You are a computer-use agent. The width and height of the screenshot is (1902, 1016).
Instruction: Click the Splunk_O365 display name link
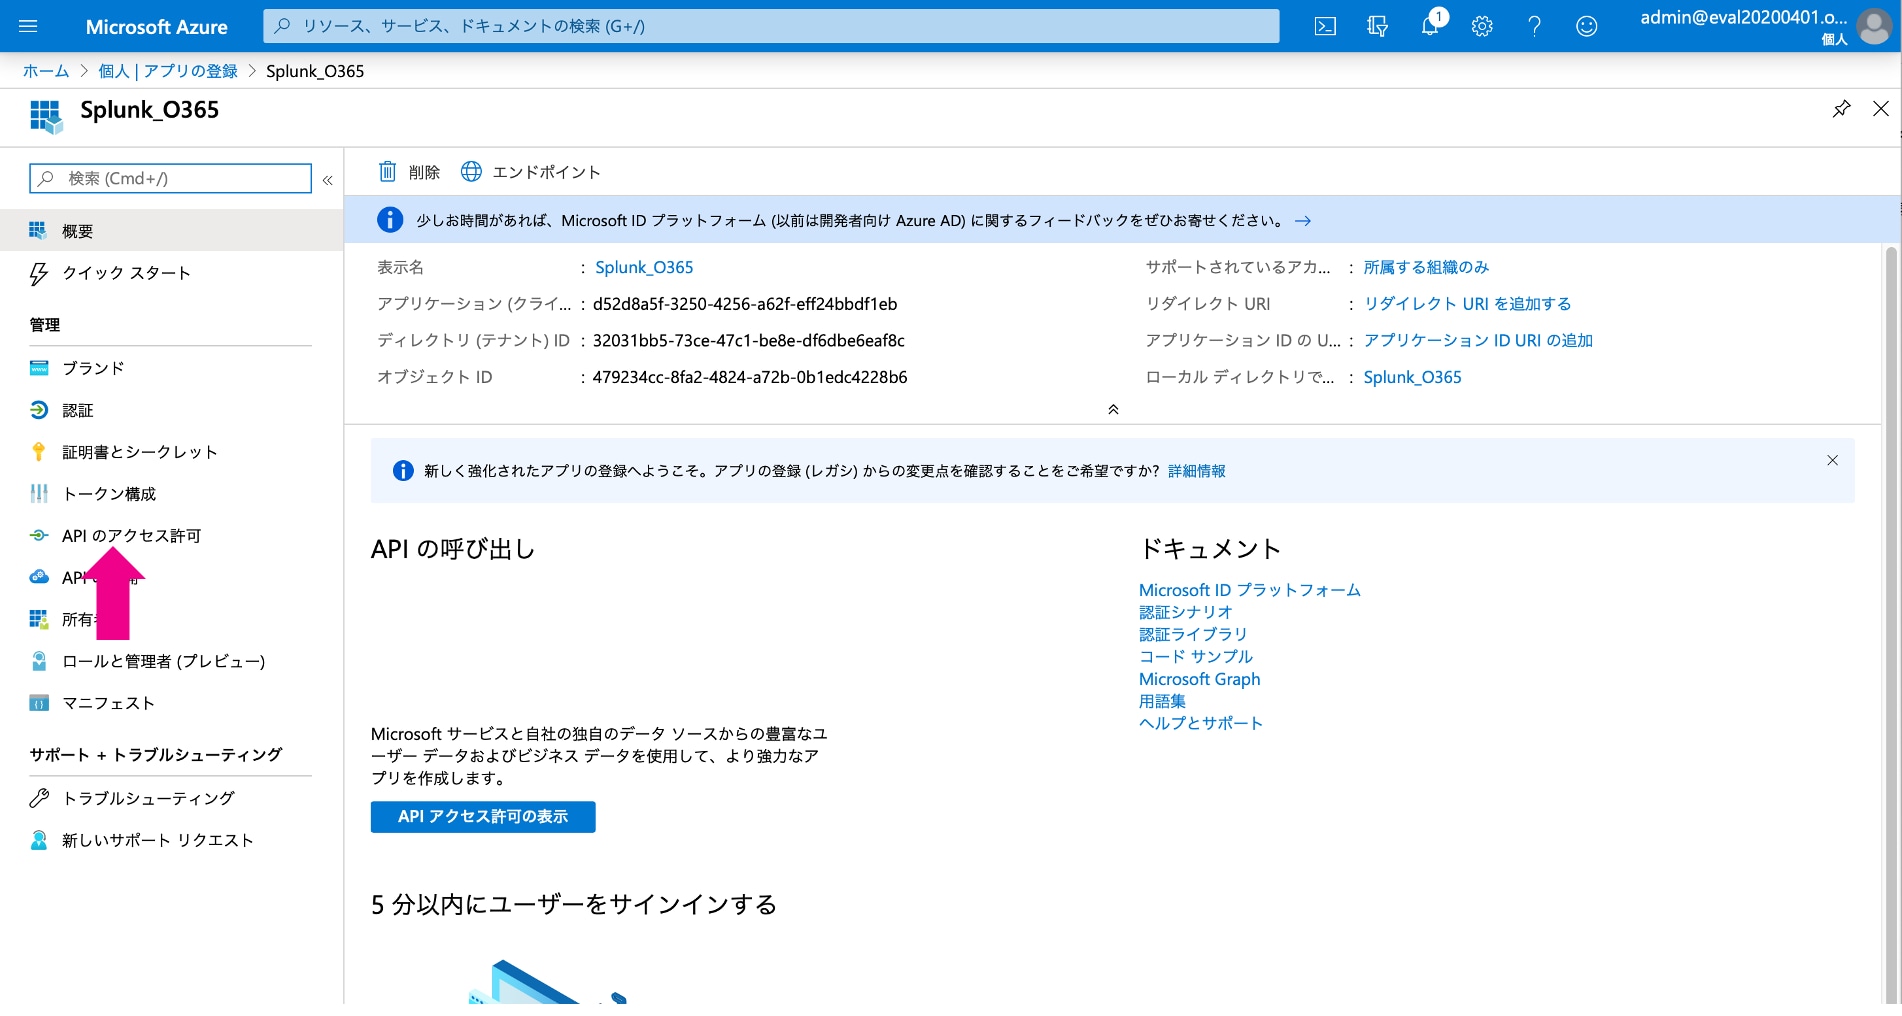pyautogui.click(x=644, y=267)
